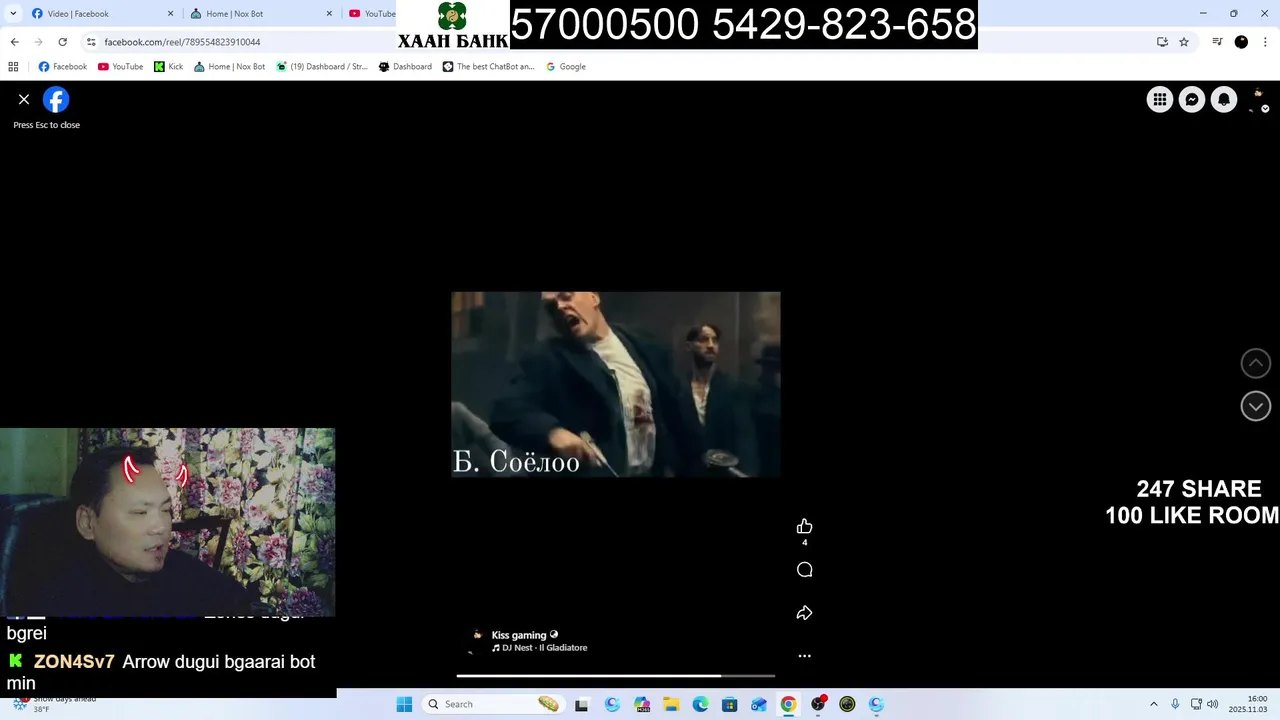This screenshot has height=720, width=1280.
Task: Like the reel with the thumbs-up icon
Action: click(804, 527)
